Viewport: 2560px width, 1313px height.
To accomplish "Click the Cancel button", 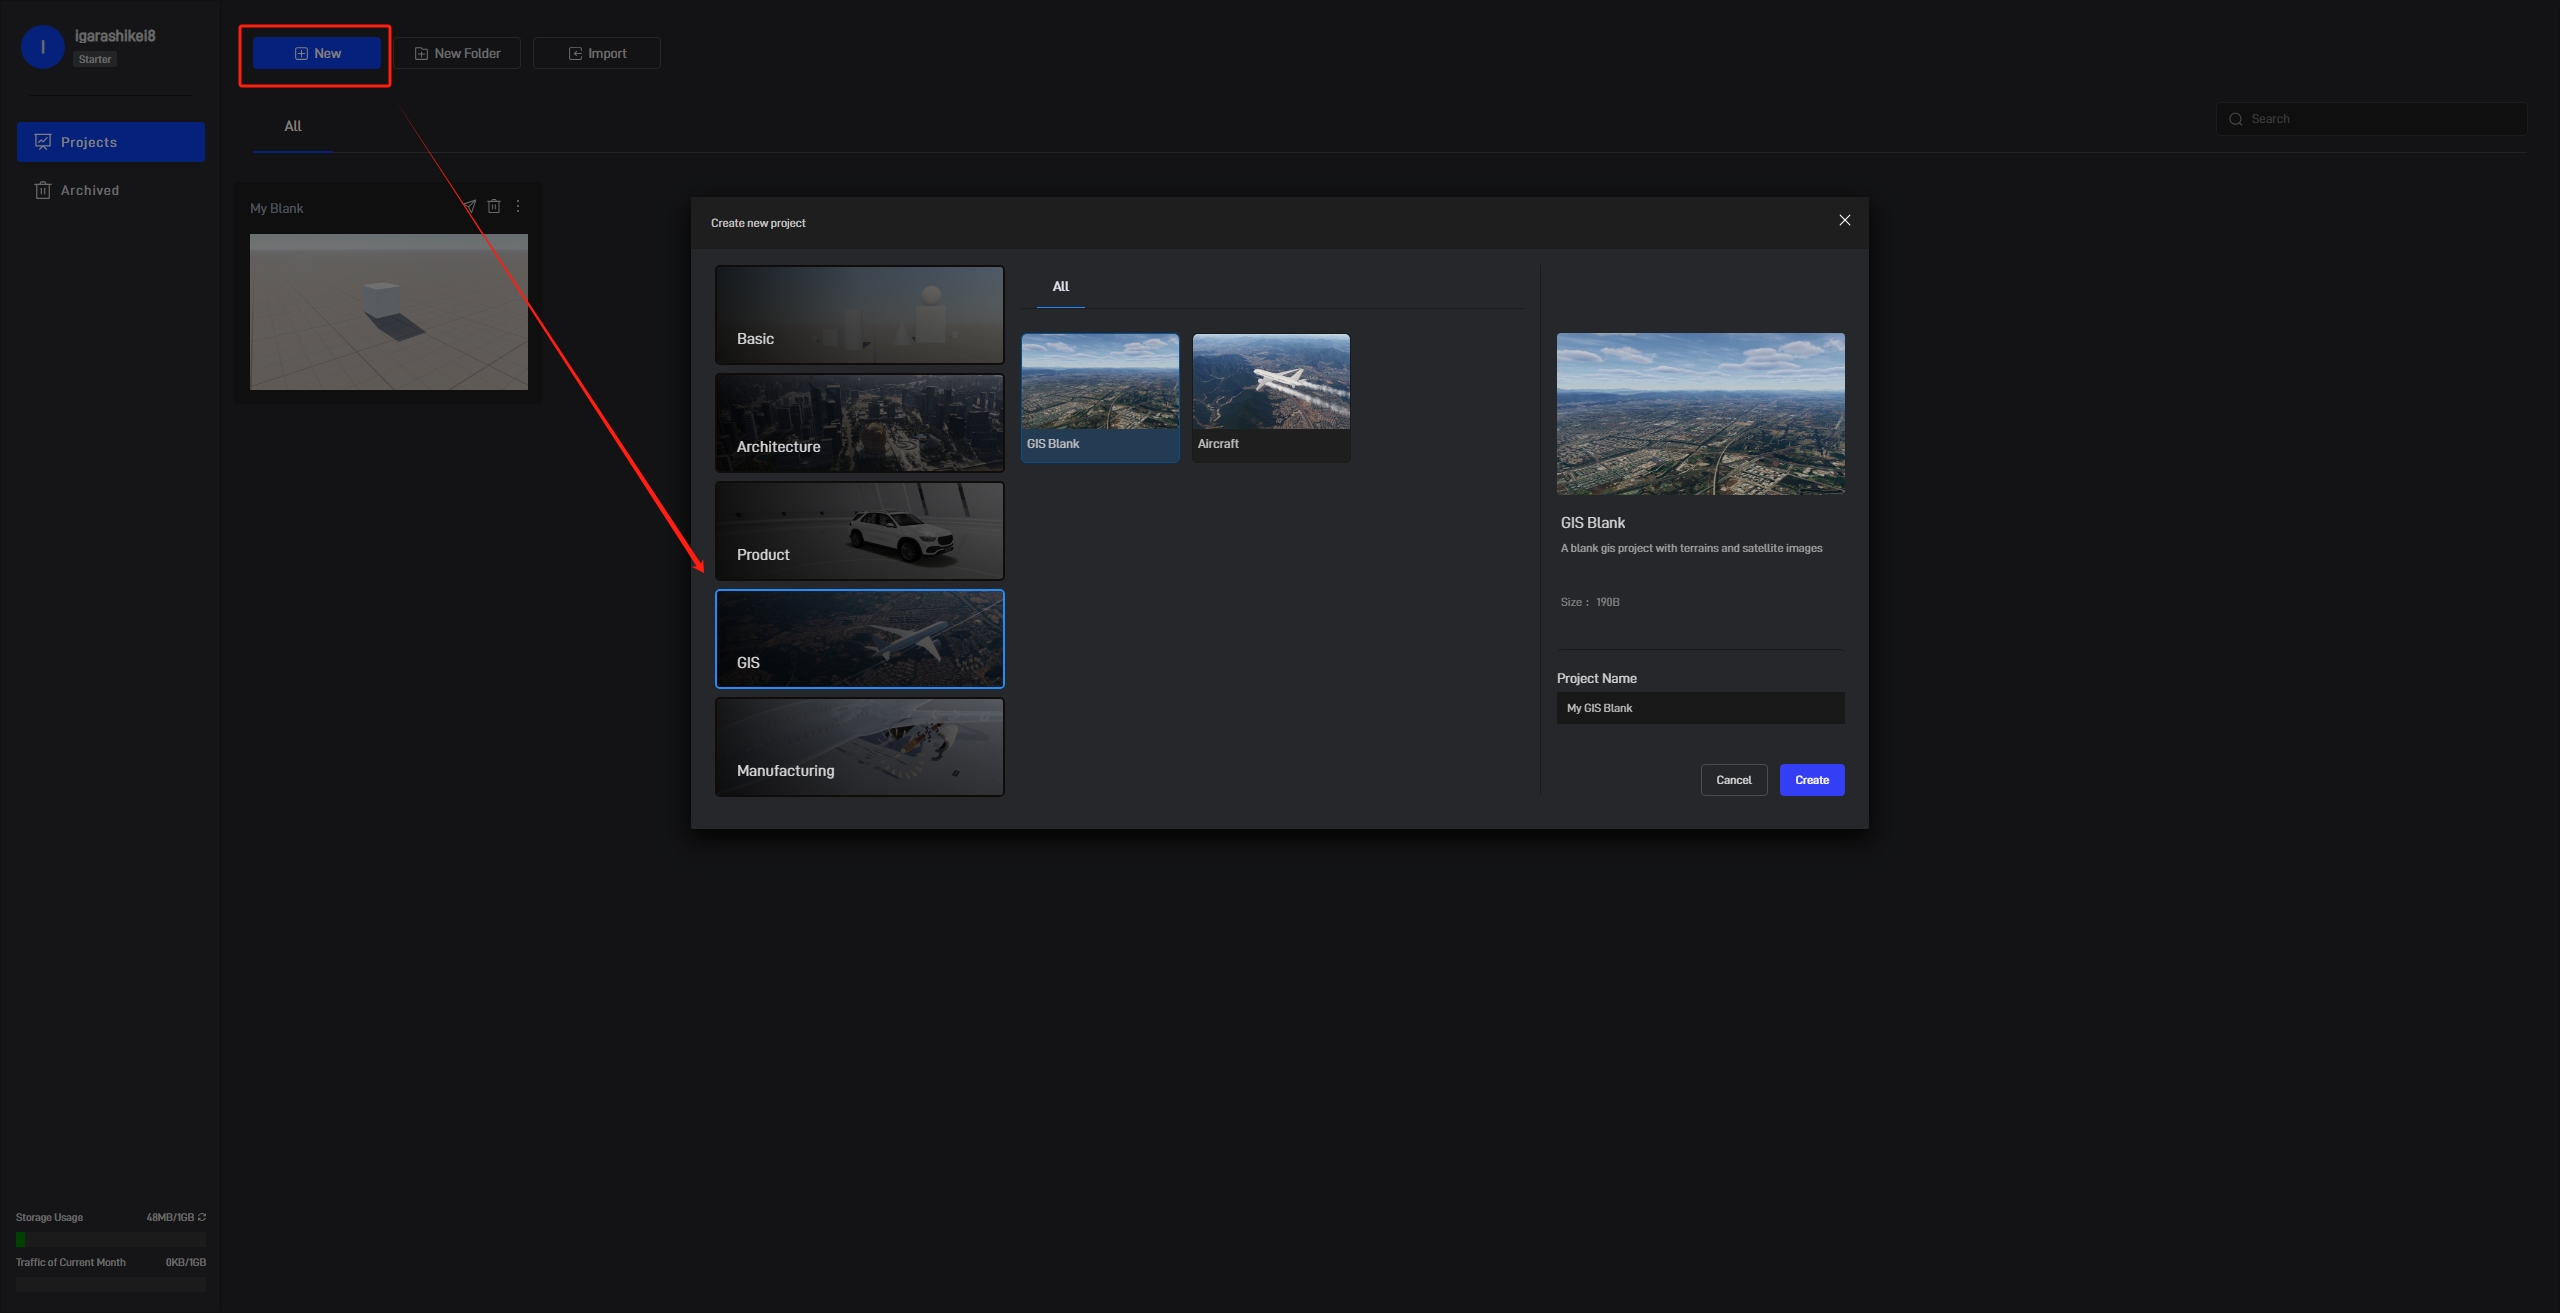I will click(1734, 780).
